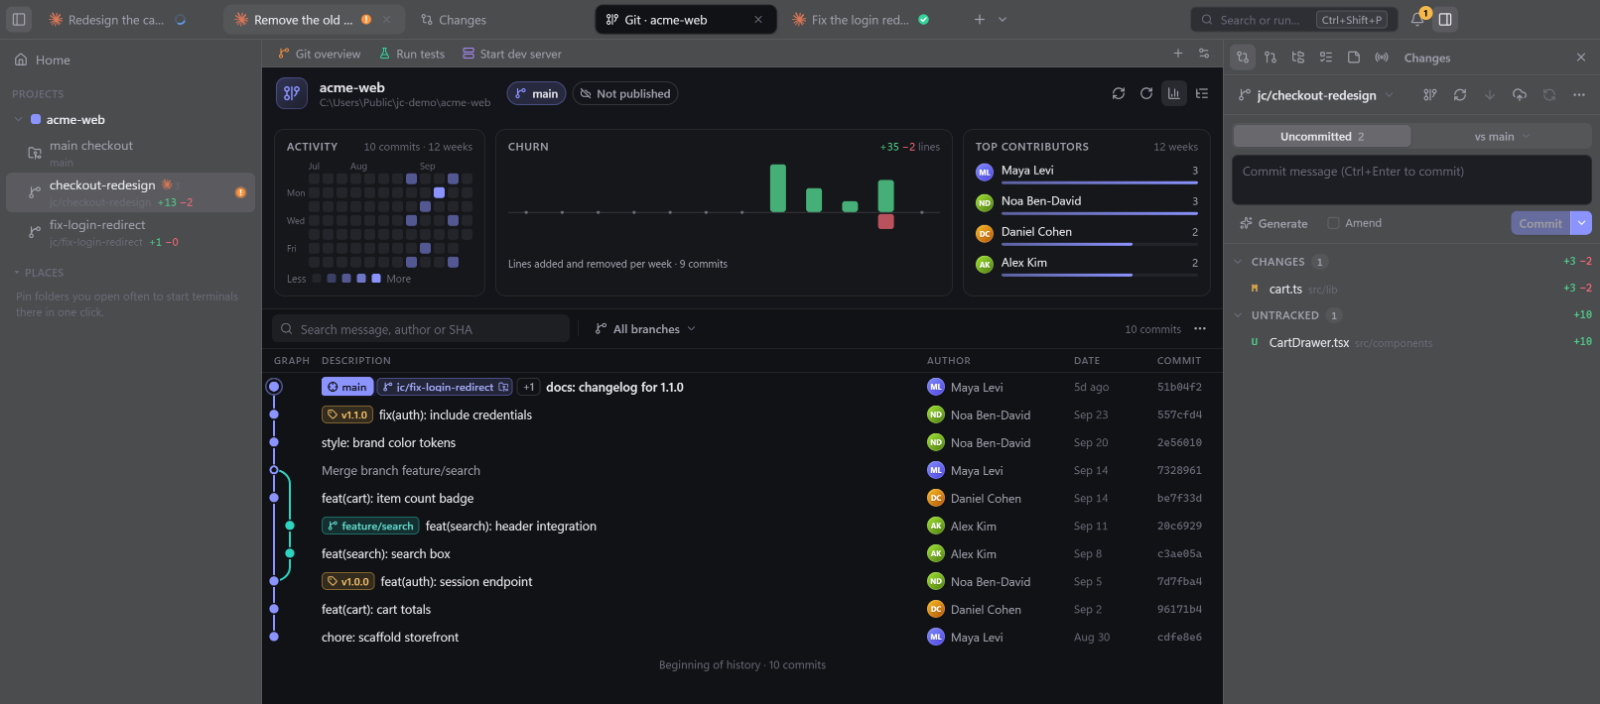Select the file tree icon in right panel

[1298, 57]
